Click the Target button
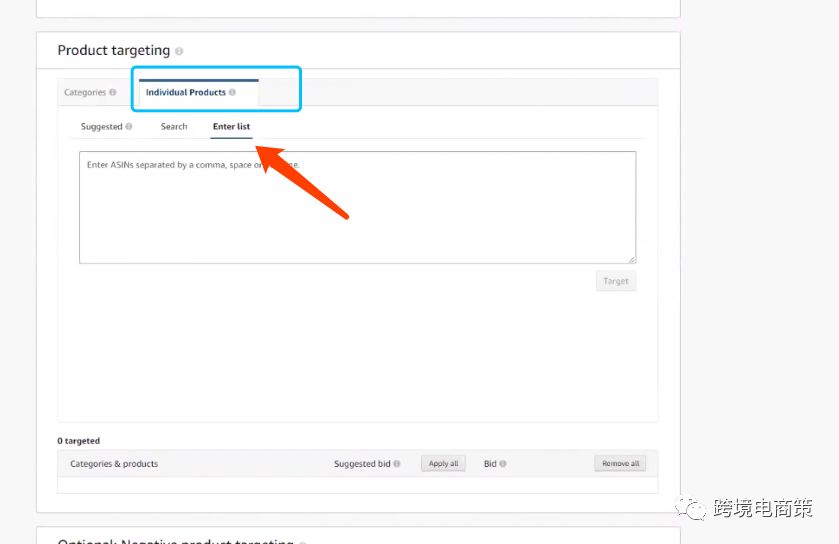Image resolution: width=839 pixels, height=544 pixels. 616,281
